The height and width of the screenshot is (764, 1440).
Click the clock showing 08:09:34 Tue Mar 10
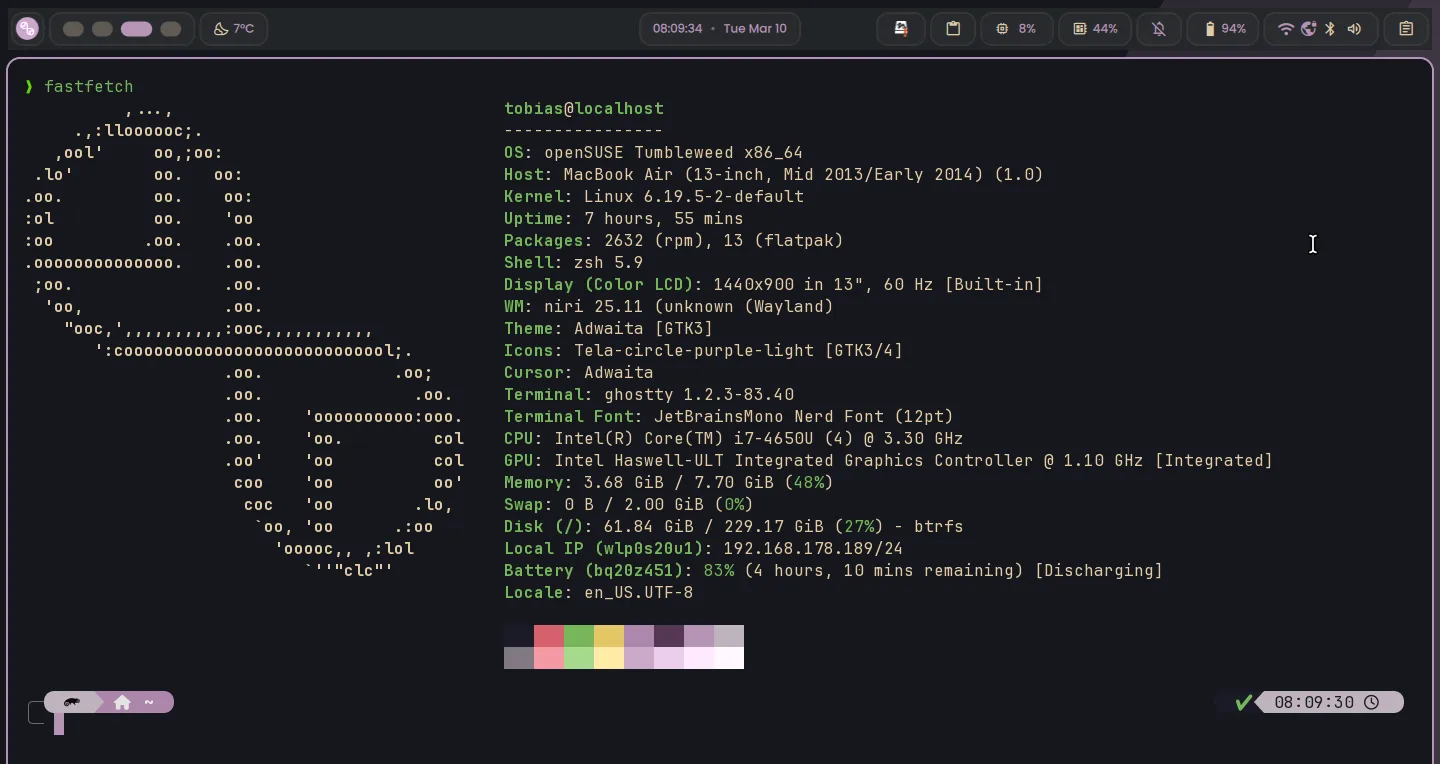coord(719,29)
